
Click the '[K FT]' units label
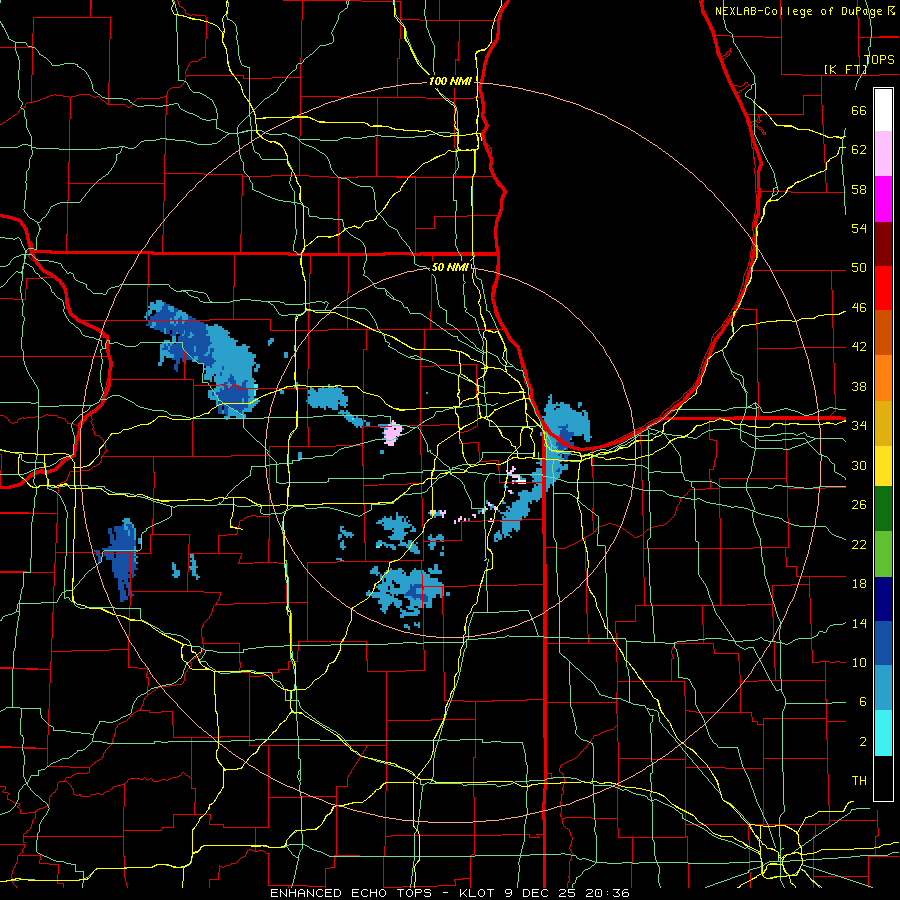845,69
